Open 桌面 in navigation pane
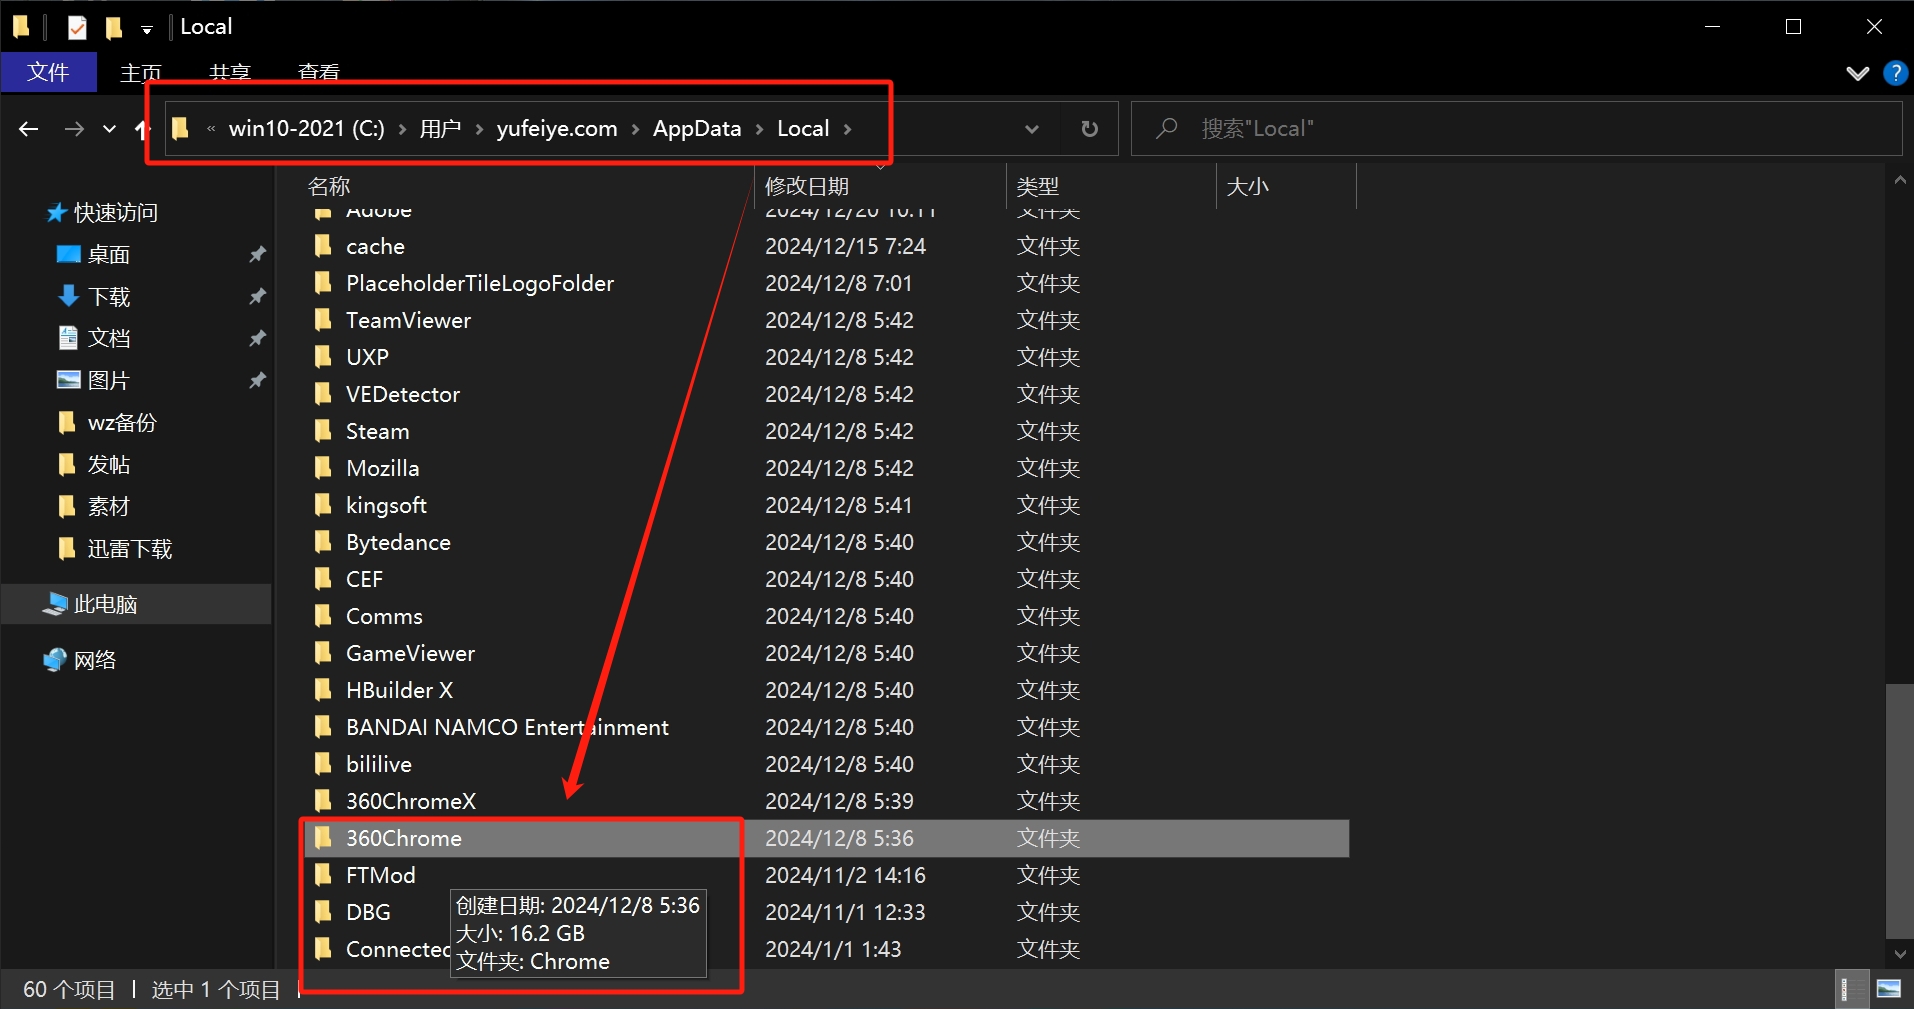 [108, 254]
